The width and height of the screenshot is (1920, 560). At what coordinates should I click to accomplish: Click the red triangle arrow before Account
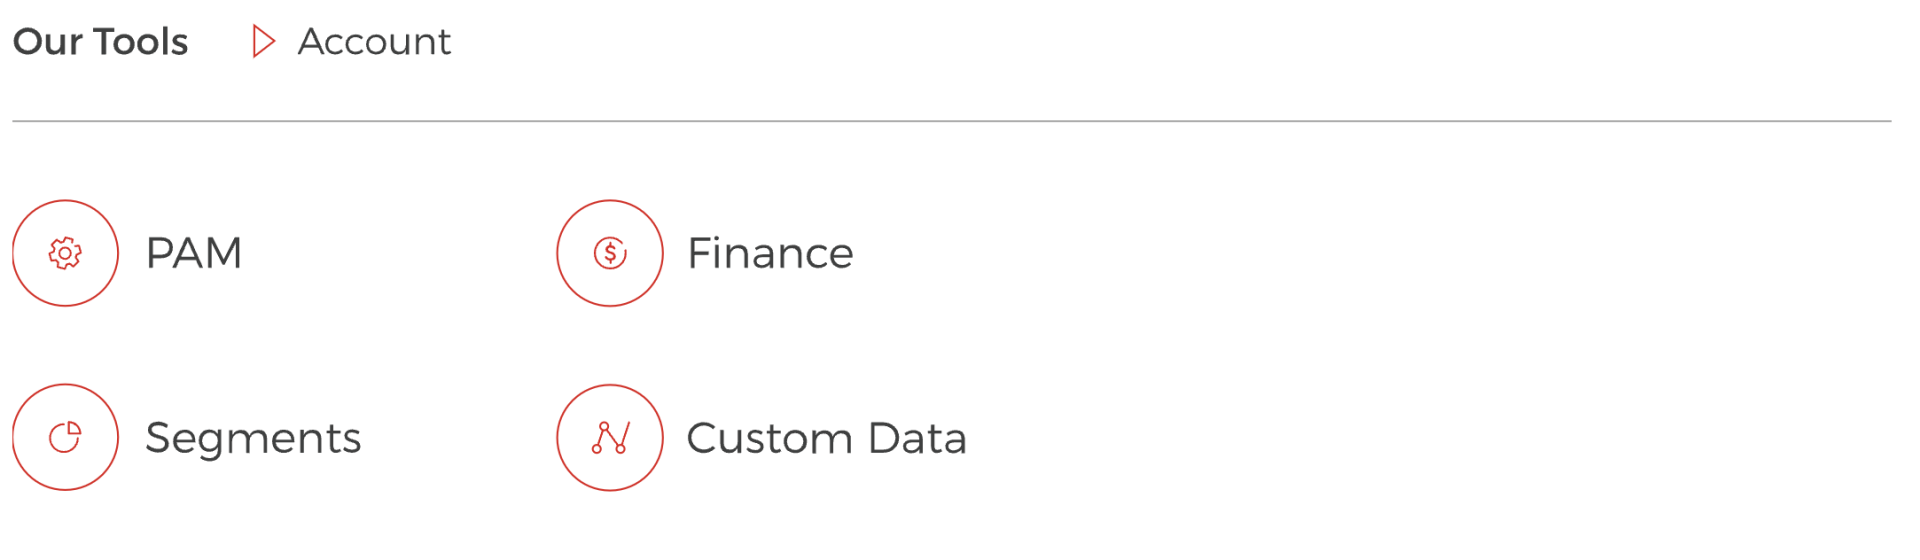pyautogui.click(x=263, y=41)
